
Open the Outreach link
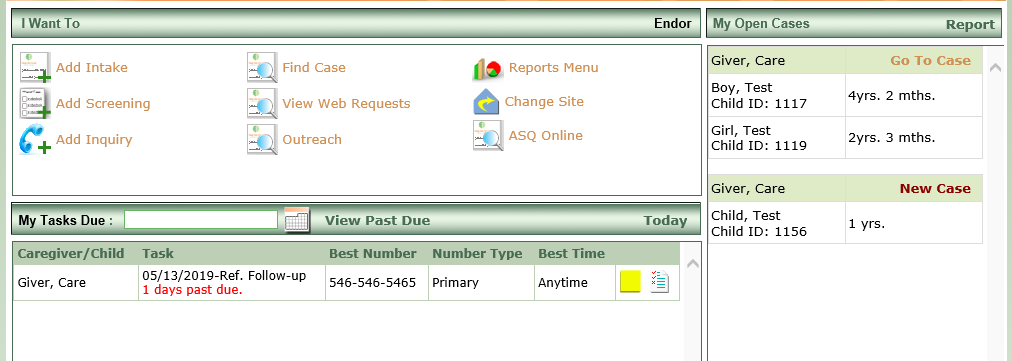click(312, 139)
